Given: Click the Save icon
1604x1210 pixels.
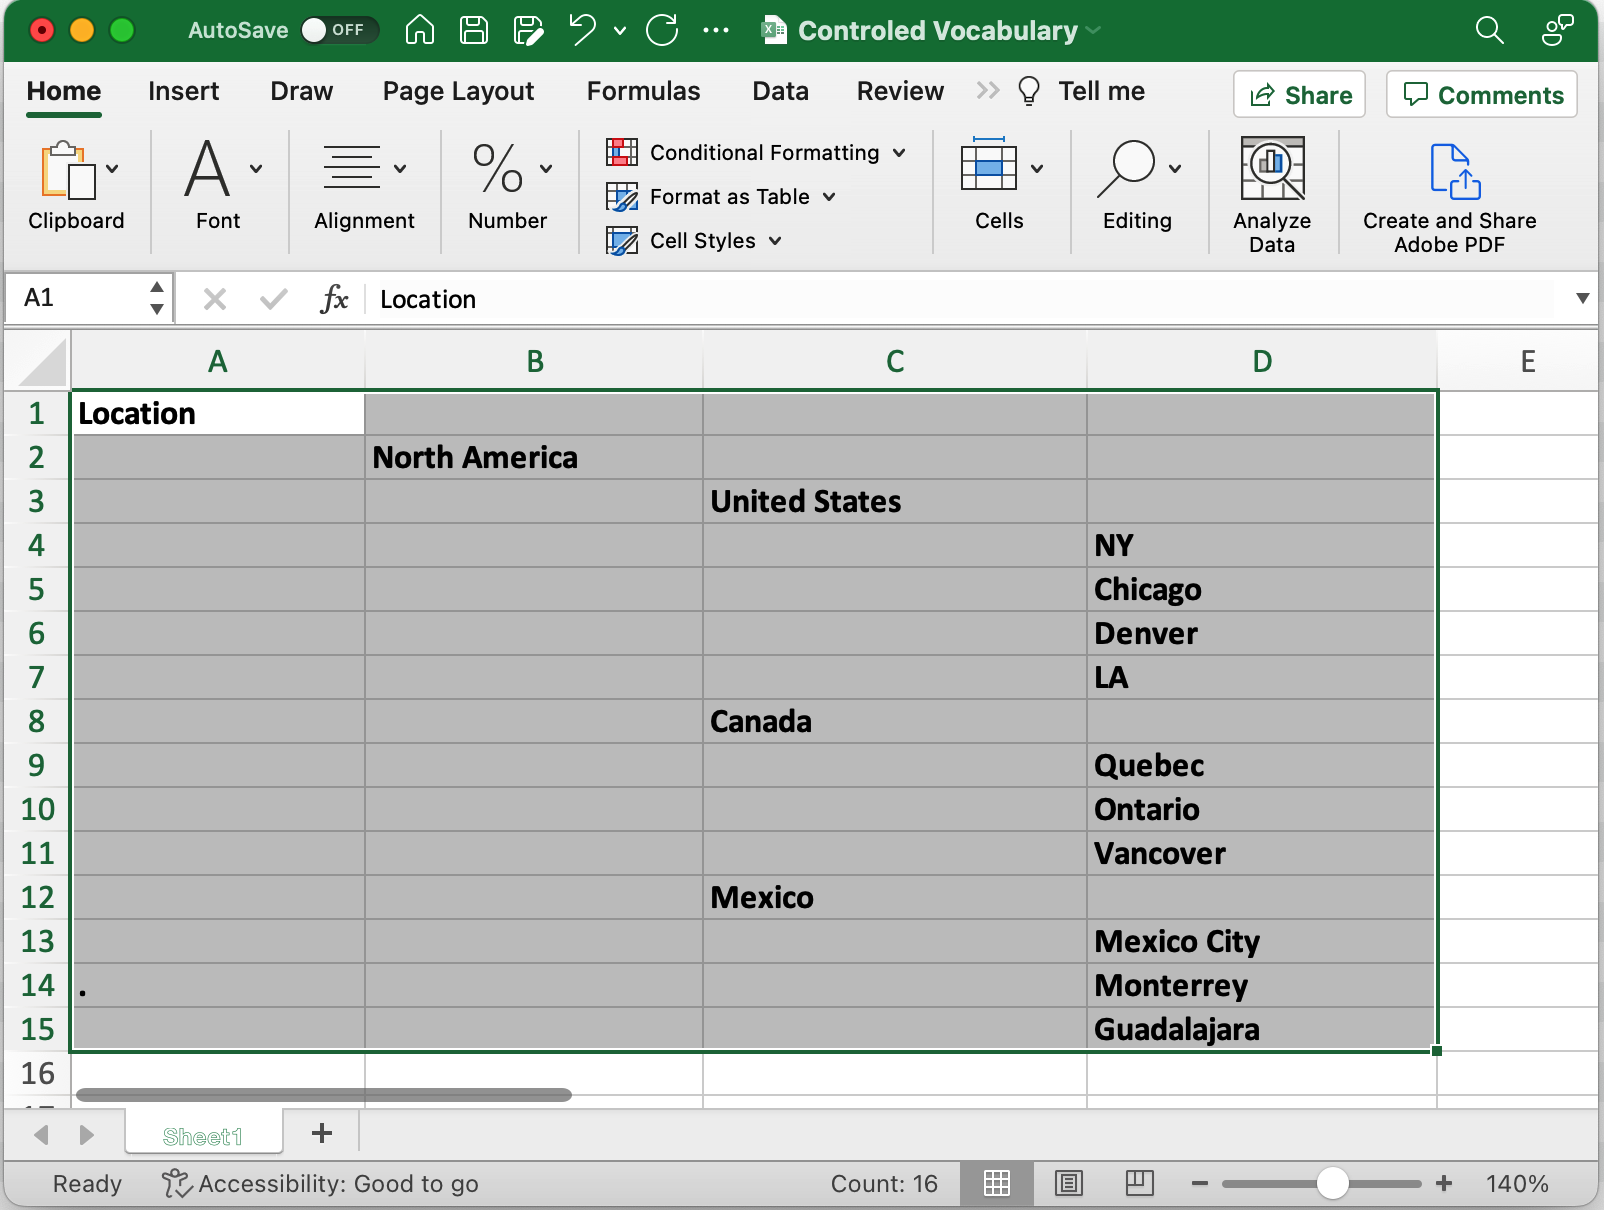Looking at the screenshot, I should 474,30.
